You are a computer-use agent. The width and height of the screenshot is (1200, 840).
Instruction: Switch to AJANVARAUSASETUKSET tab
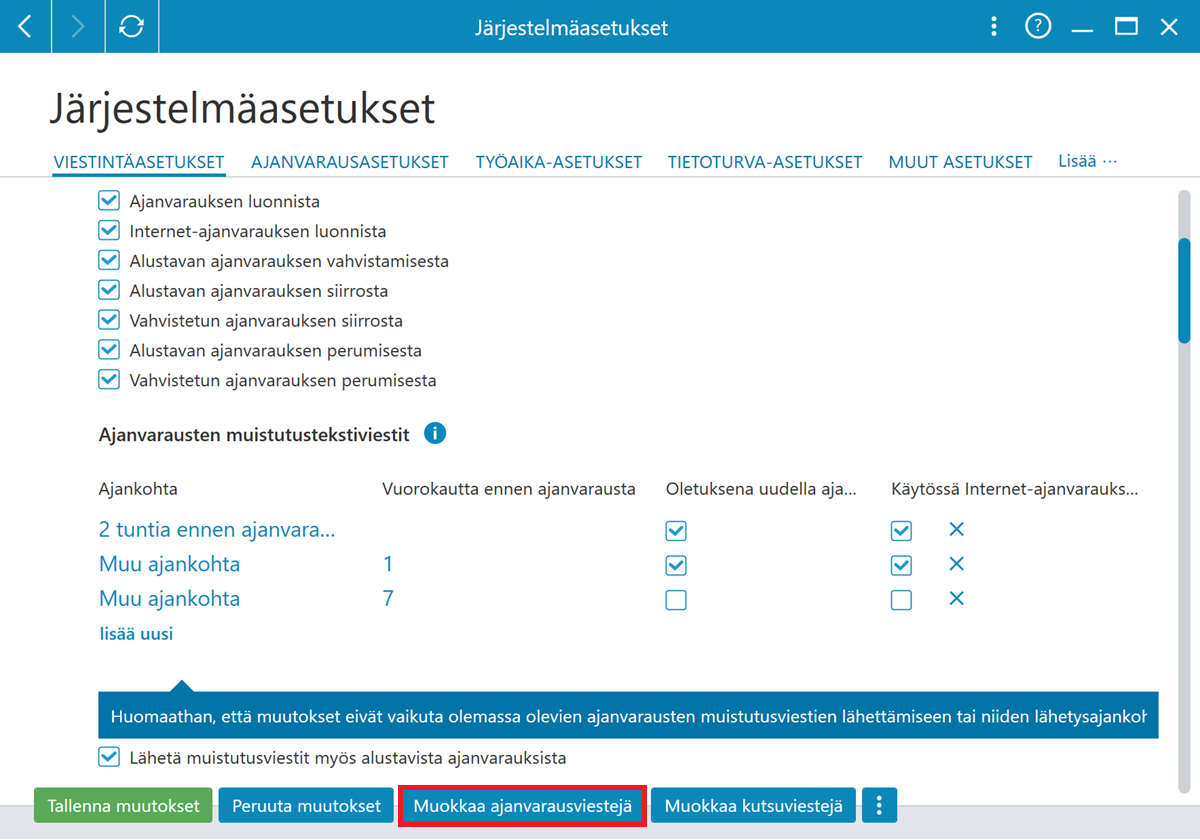[x=350, y=162]
